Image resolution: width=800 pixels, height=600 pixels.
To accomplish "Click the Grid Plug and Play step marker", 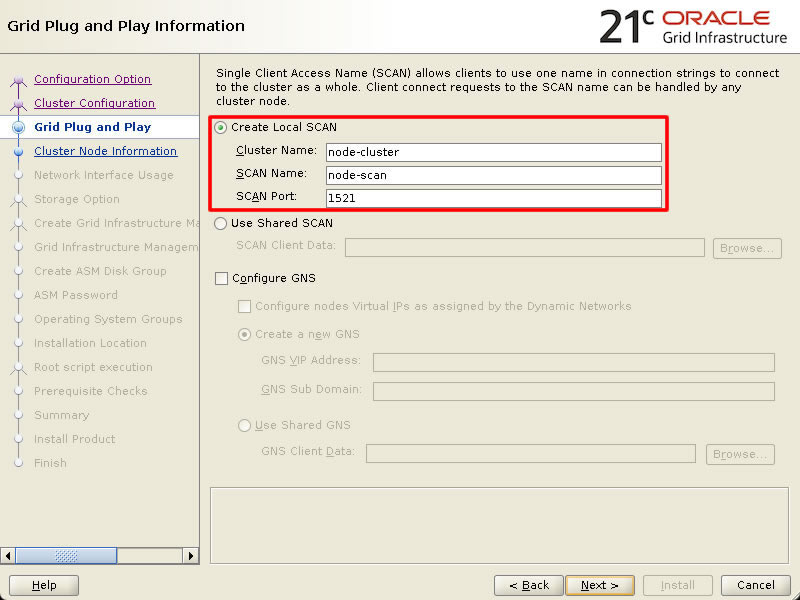I will (x=19, y=127).
